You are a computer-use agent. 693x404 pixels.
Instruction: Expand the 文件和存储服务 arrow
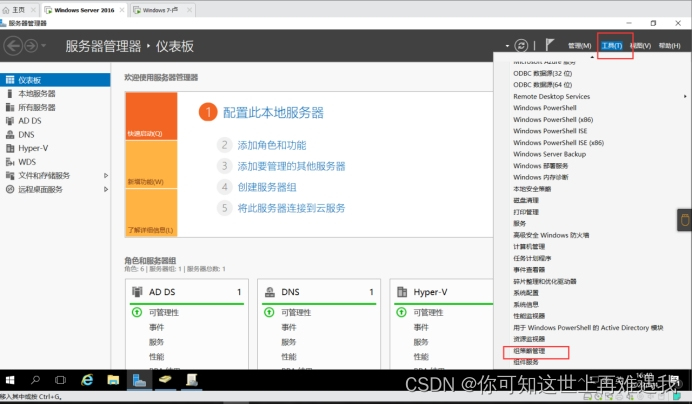pyautogui.click(x=106, y=175)
